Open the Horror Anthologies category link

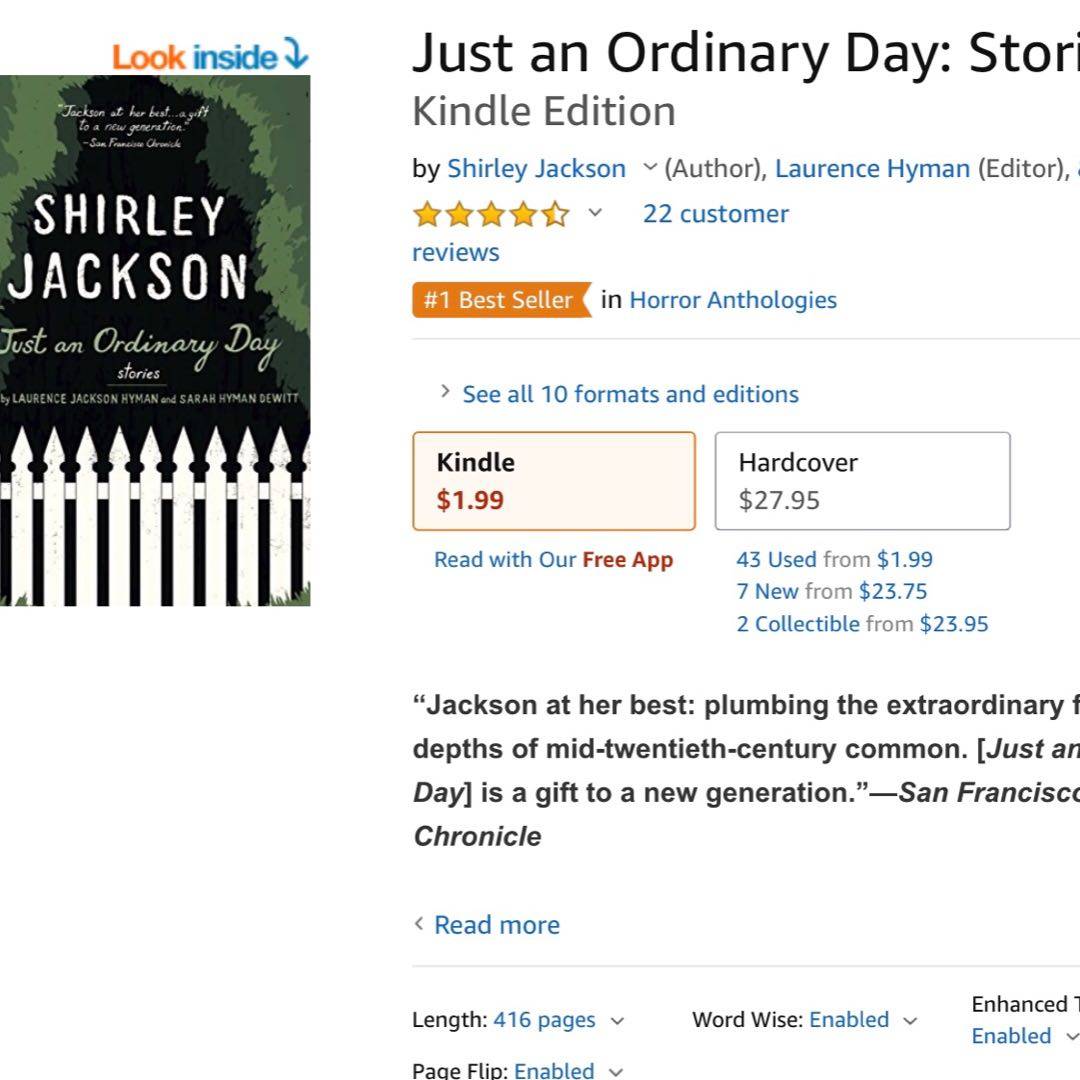pos(733,300)
